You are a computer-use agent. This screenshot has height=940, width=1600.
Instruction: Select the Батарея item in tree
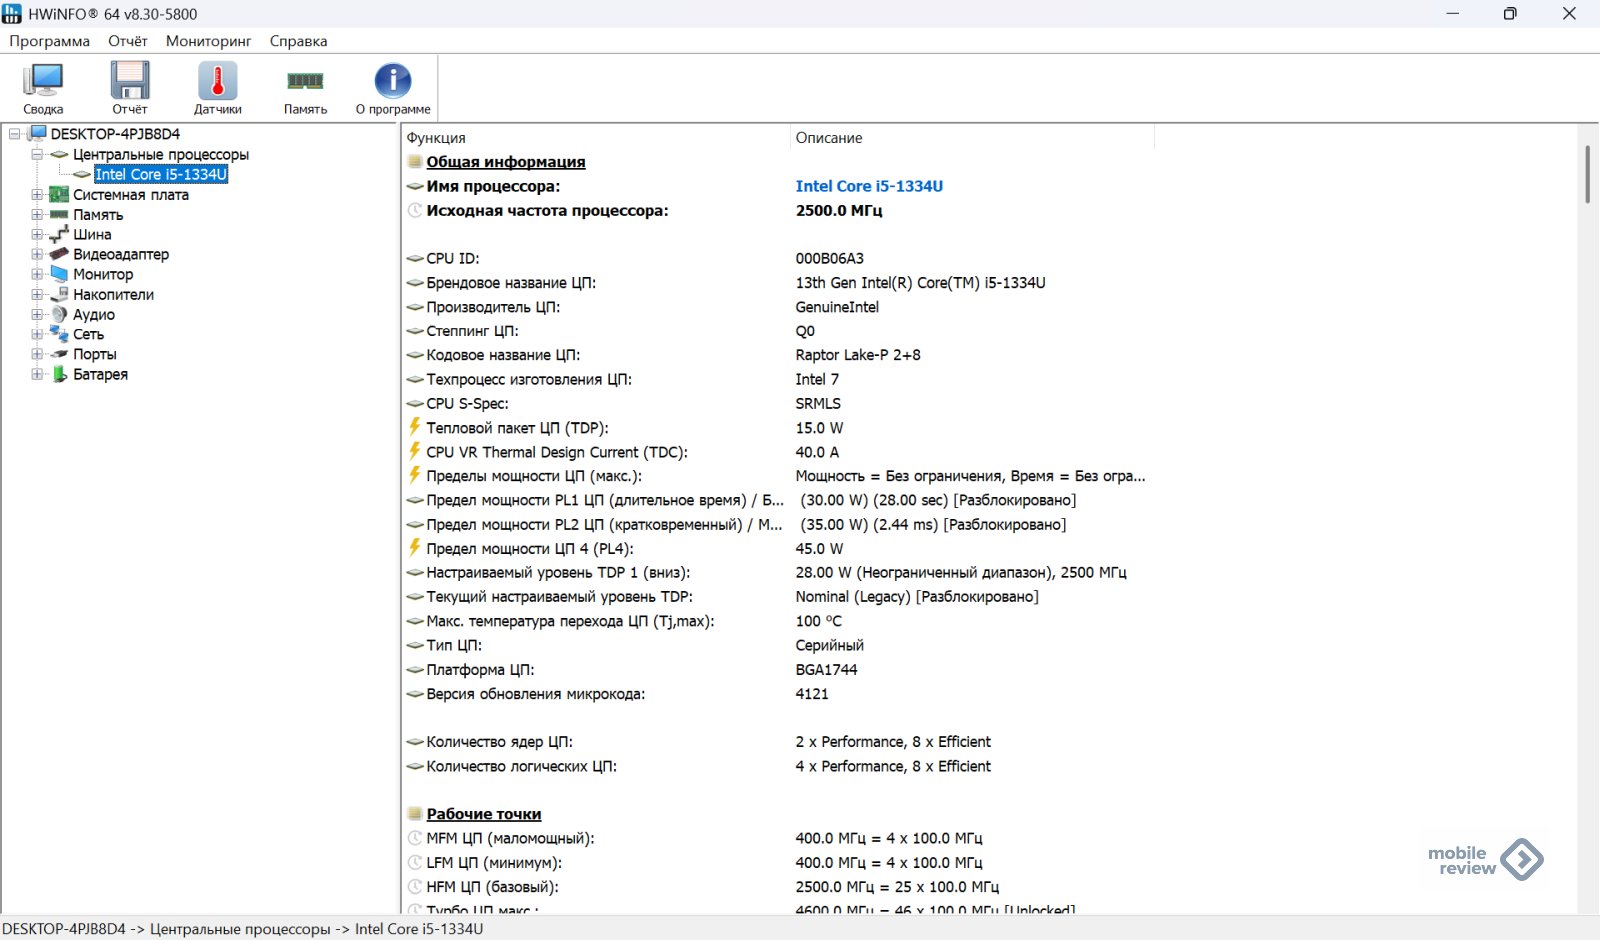click(x=100, y=374)
